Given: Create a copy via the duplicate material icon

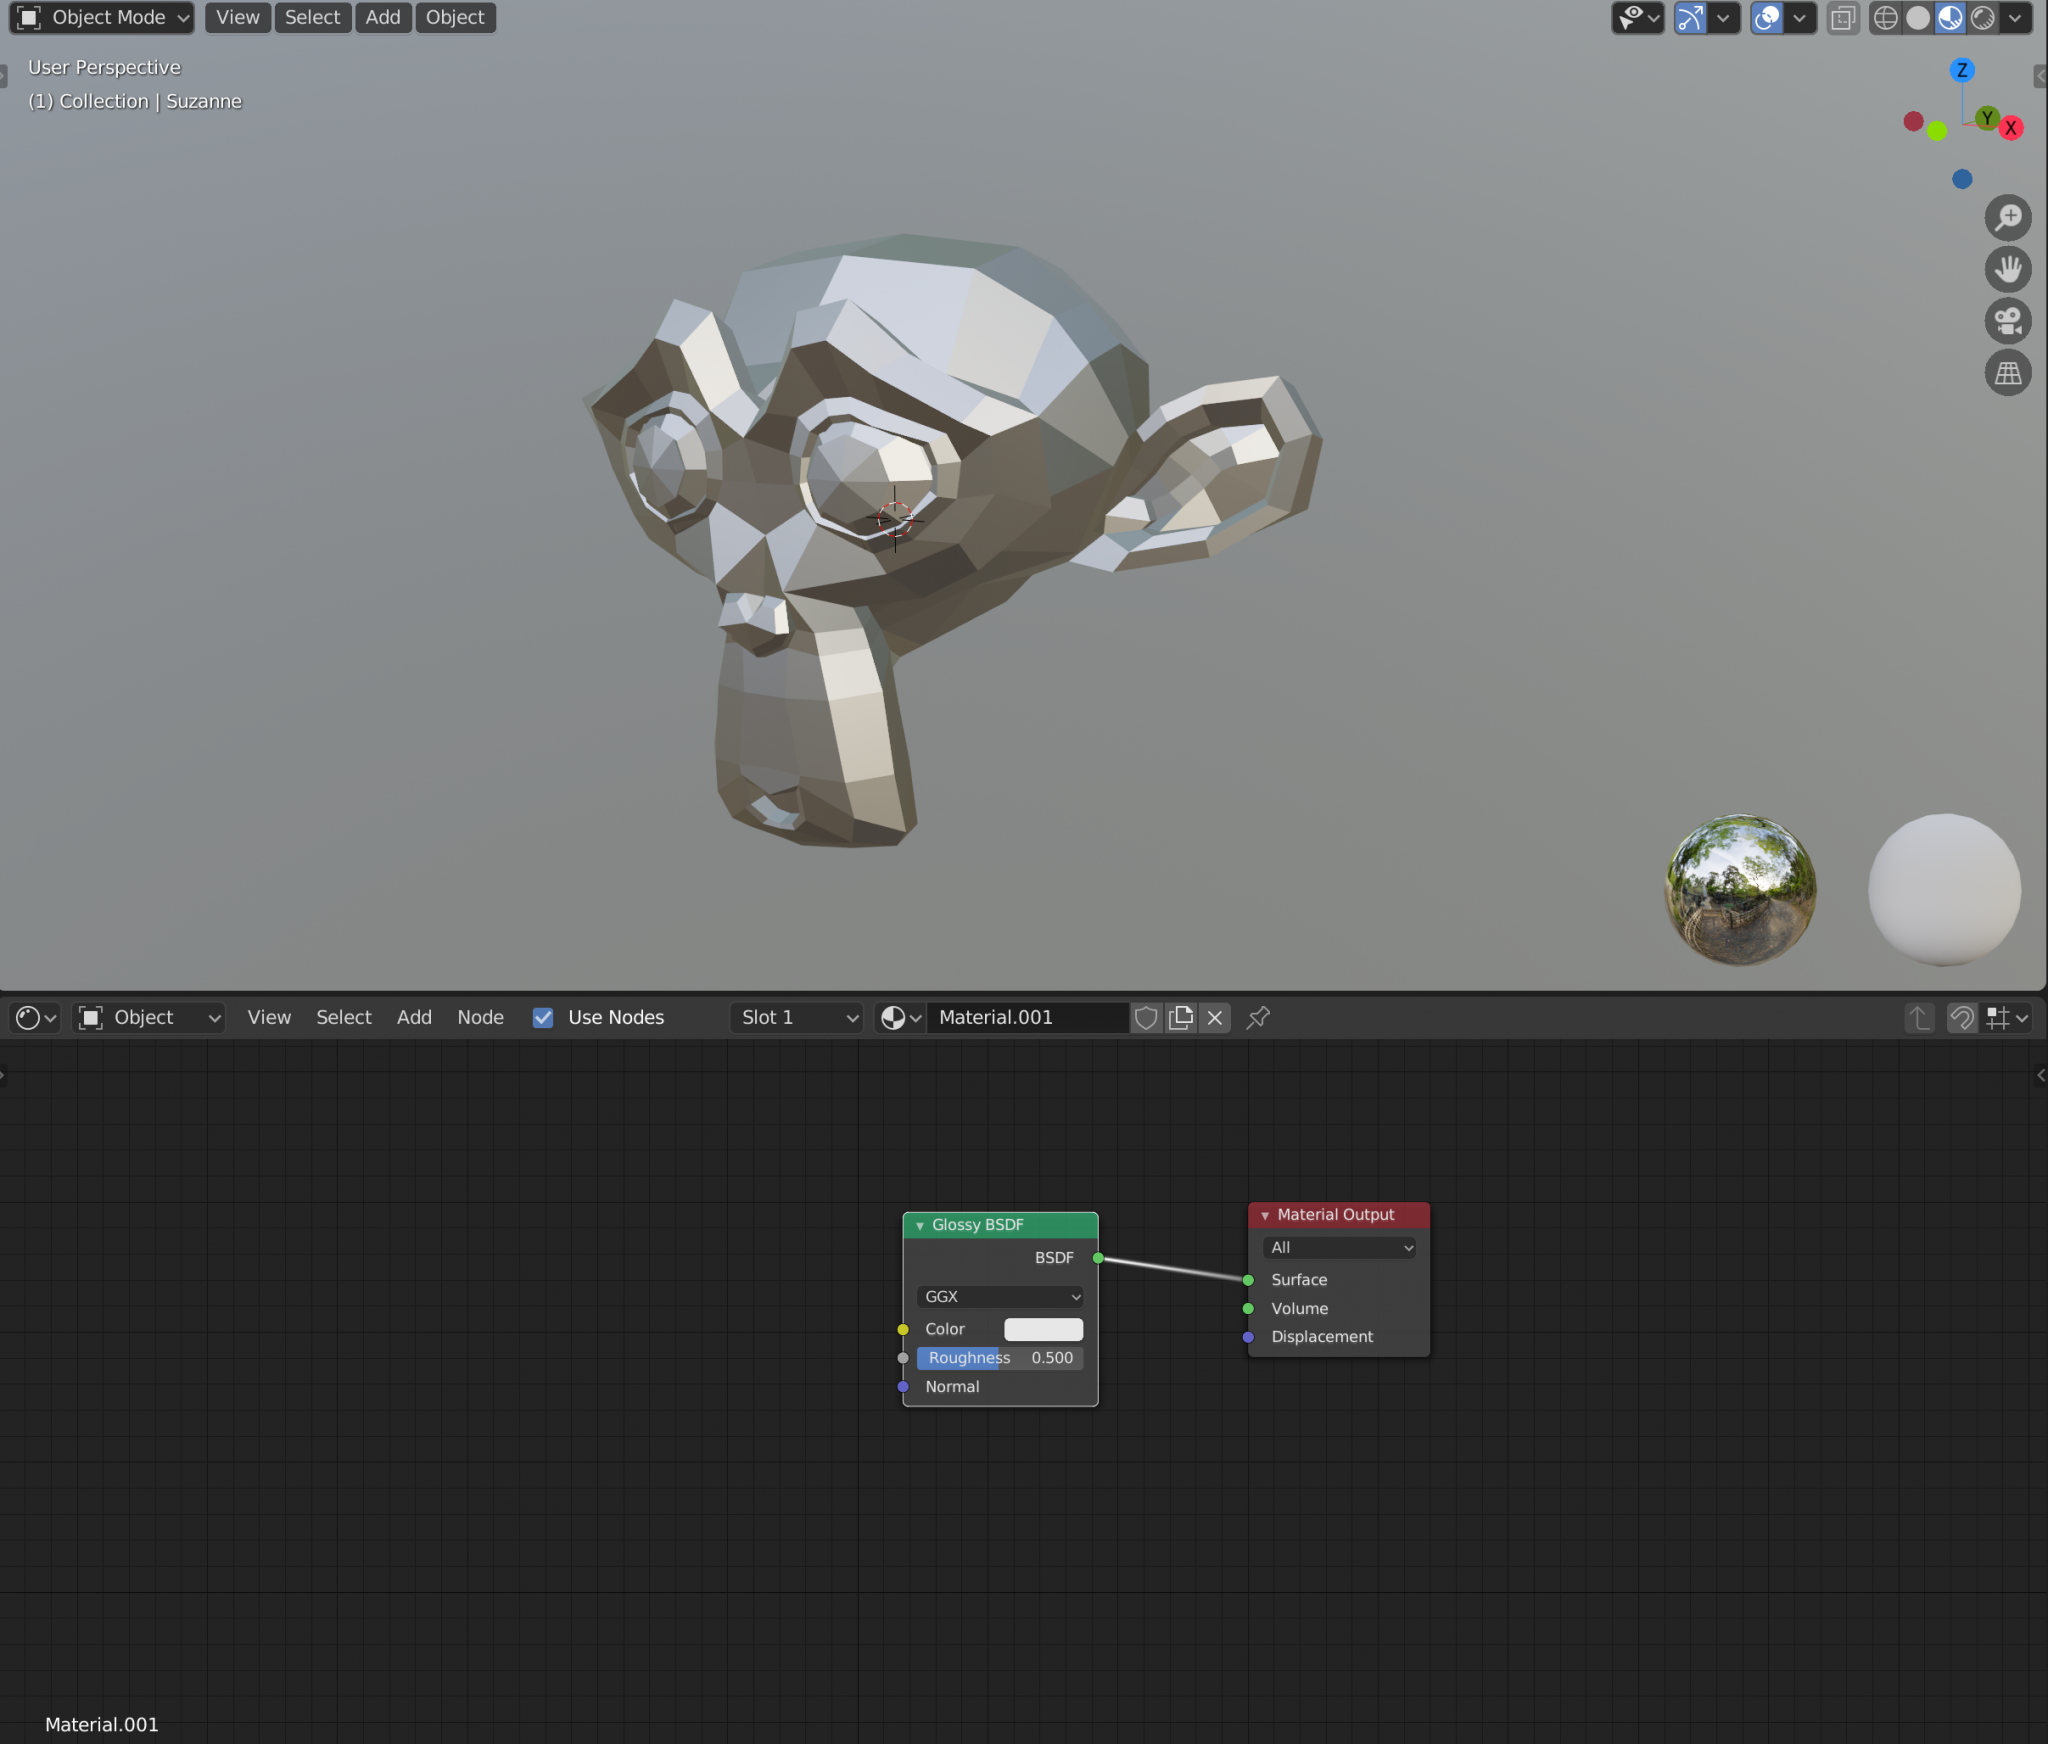Looking at the screenshot, I should tap(1180, 1018).
